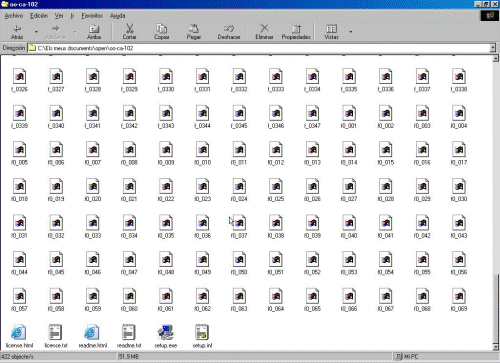
Task: Select the f0_050 file icon
Action: pyautogui.click(x=239, y=260)
